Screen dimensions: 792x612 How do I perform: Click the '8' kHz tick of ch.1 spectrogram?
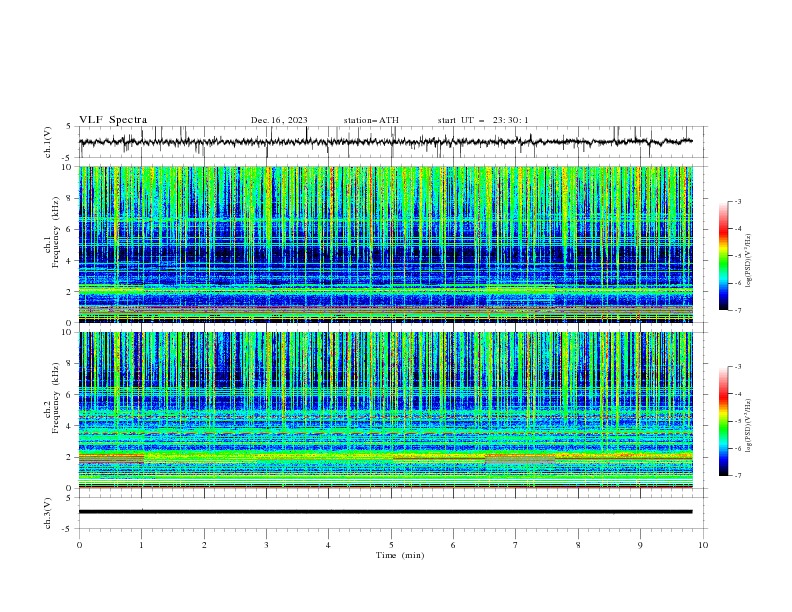(x=71, y=198)
